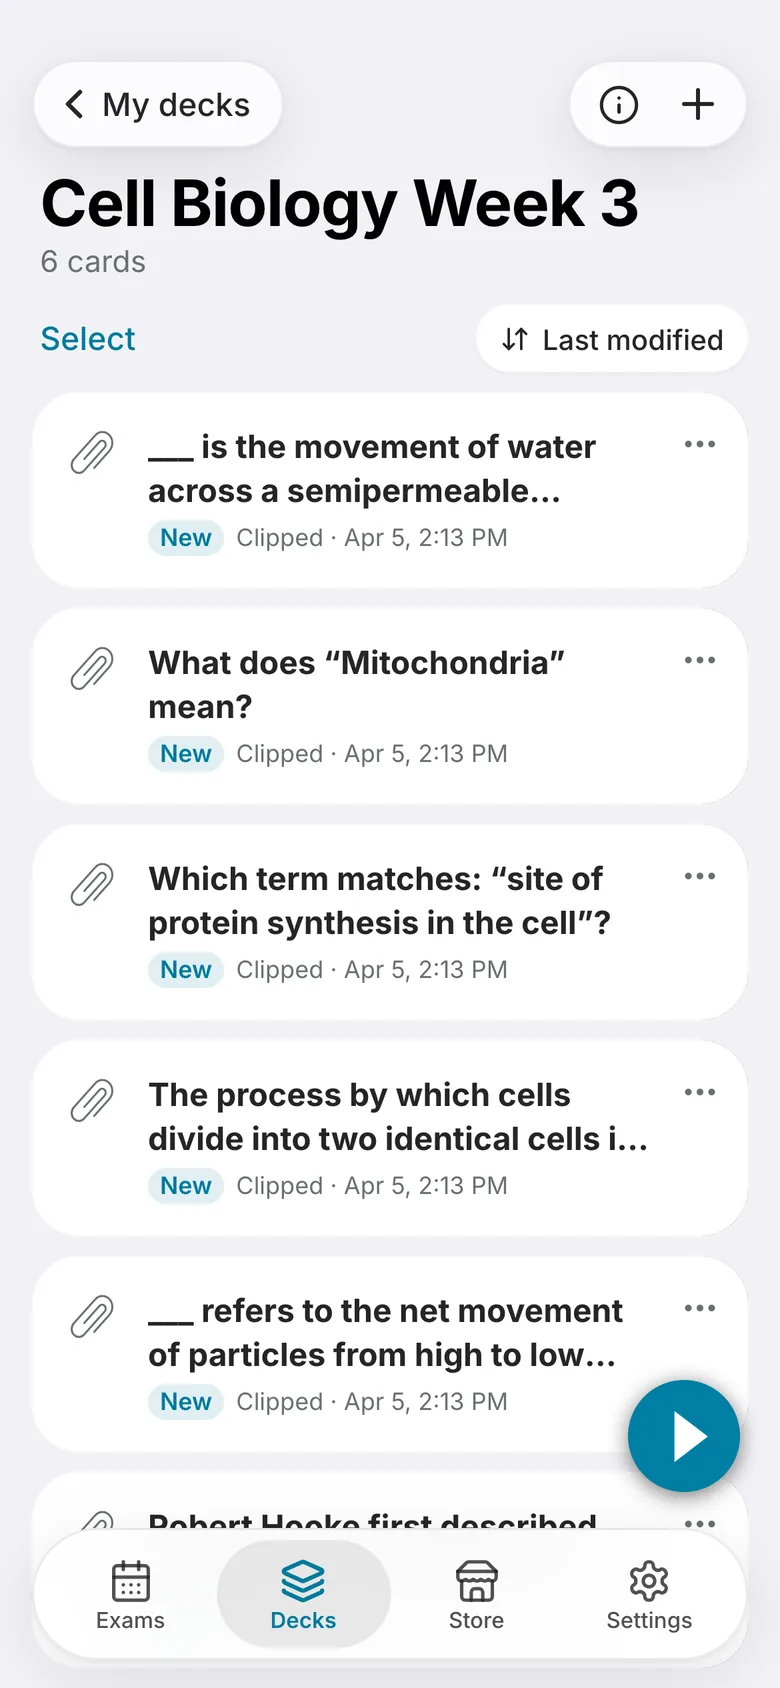This screenshot has height=1688, width=780.
Task: Tap Select to choose cards
Action: pyautogui.click(x=88, y=339)
